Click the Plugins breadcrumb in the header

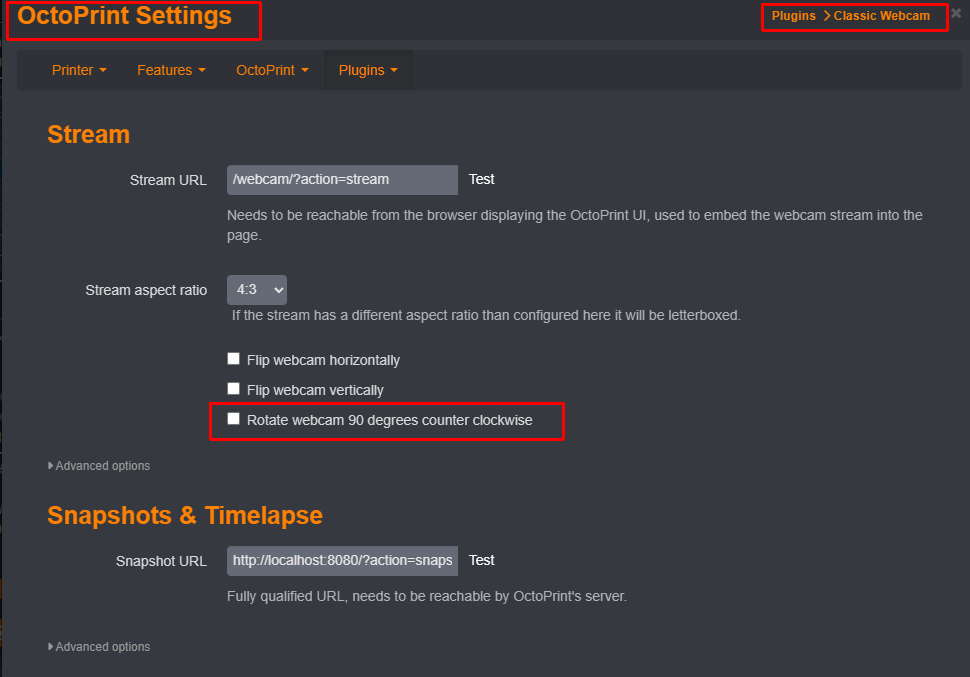[793, 16]
